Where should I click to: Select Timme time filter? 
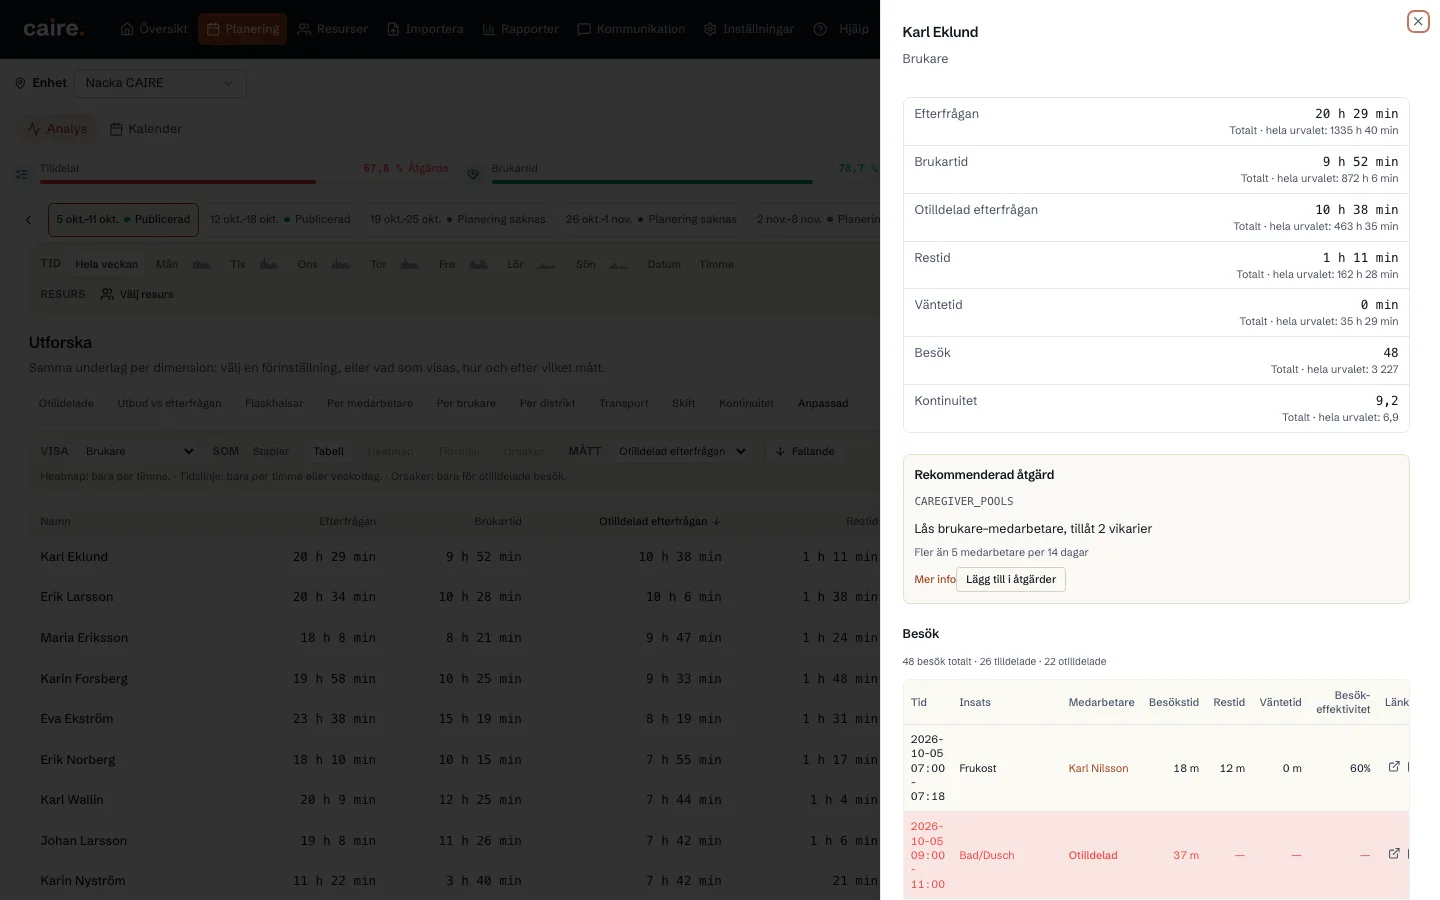[716, 264]
